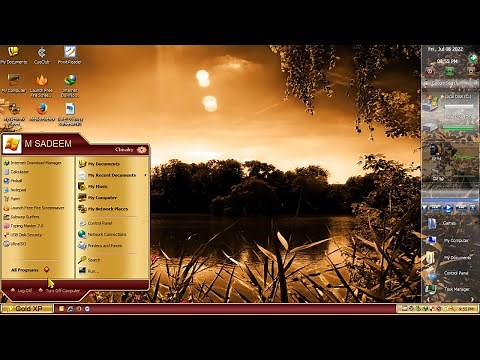Click the date text in sidebar
Screen dimensions: 480x360
pos(446,49)
